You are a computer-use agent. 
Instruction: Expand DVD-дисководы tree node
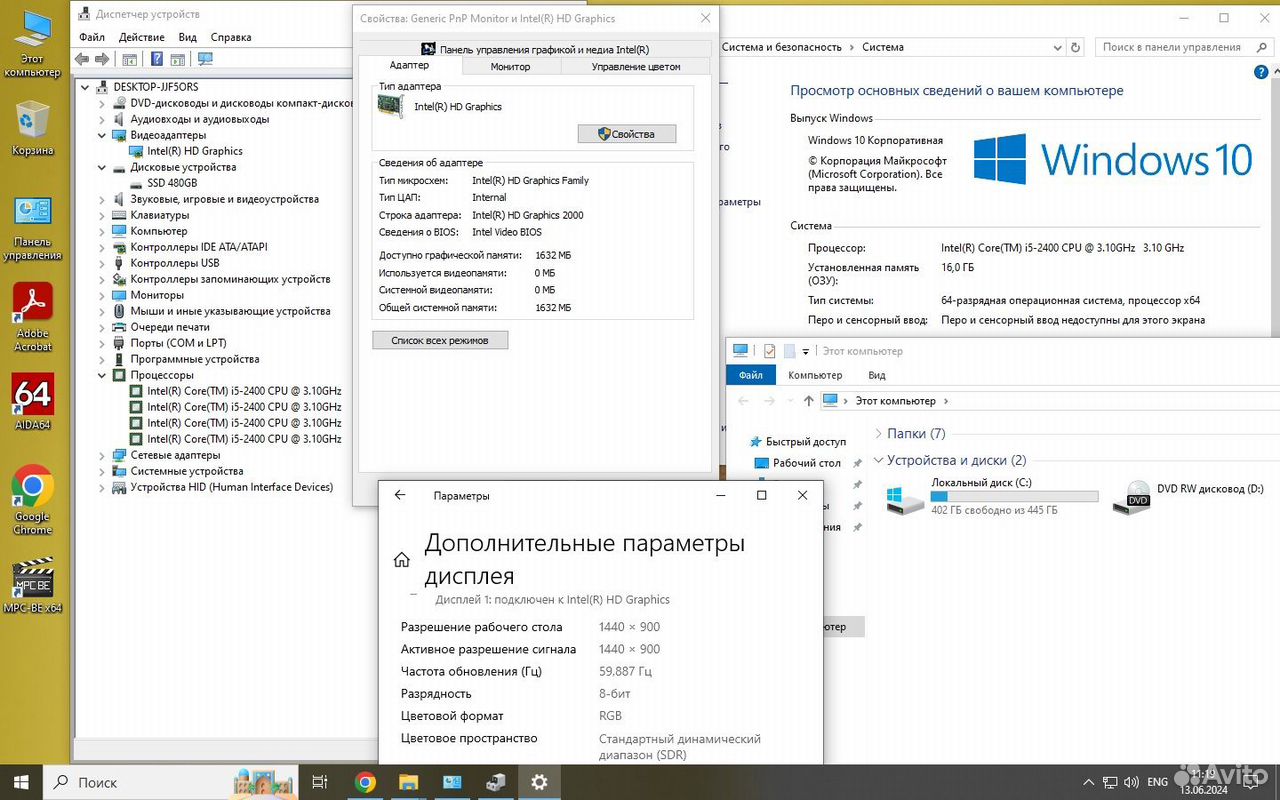[x=102, y=103]
